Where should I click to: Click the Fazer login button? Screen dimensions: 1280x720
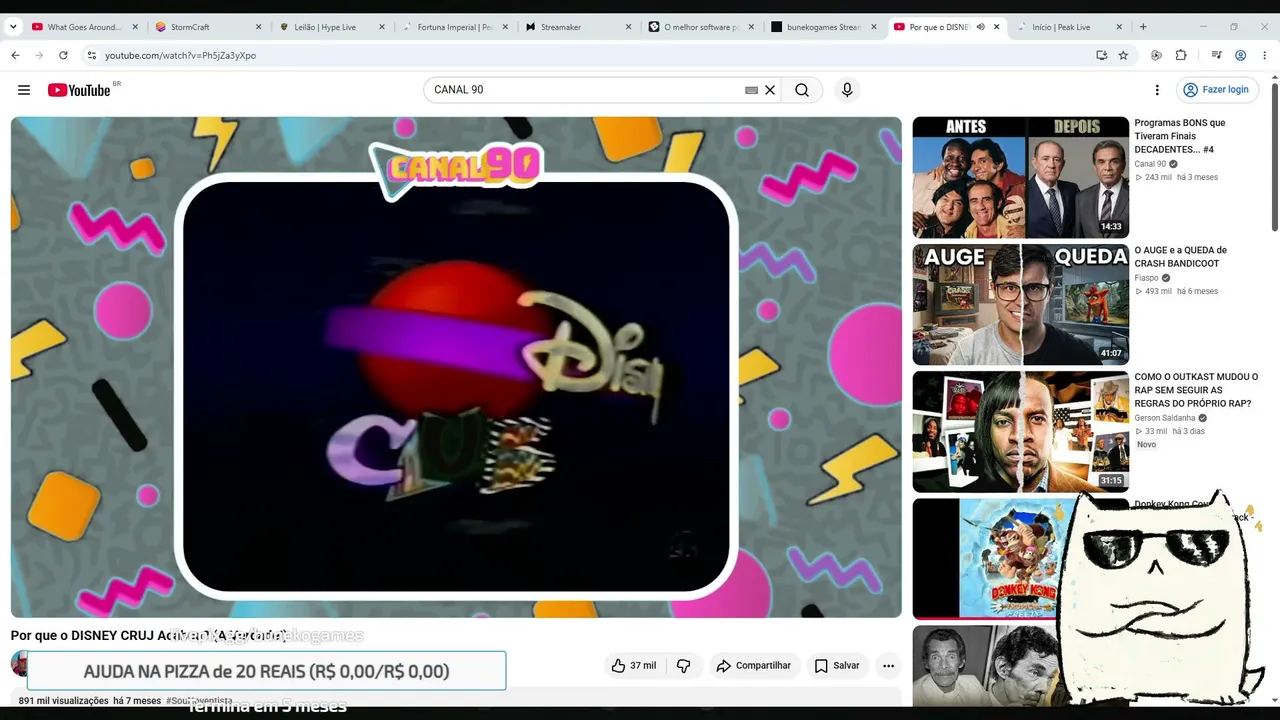(1215, 90)
